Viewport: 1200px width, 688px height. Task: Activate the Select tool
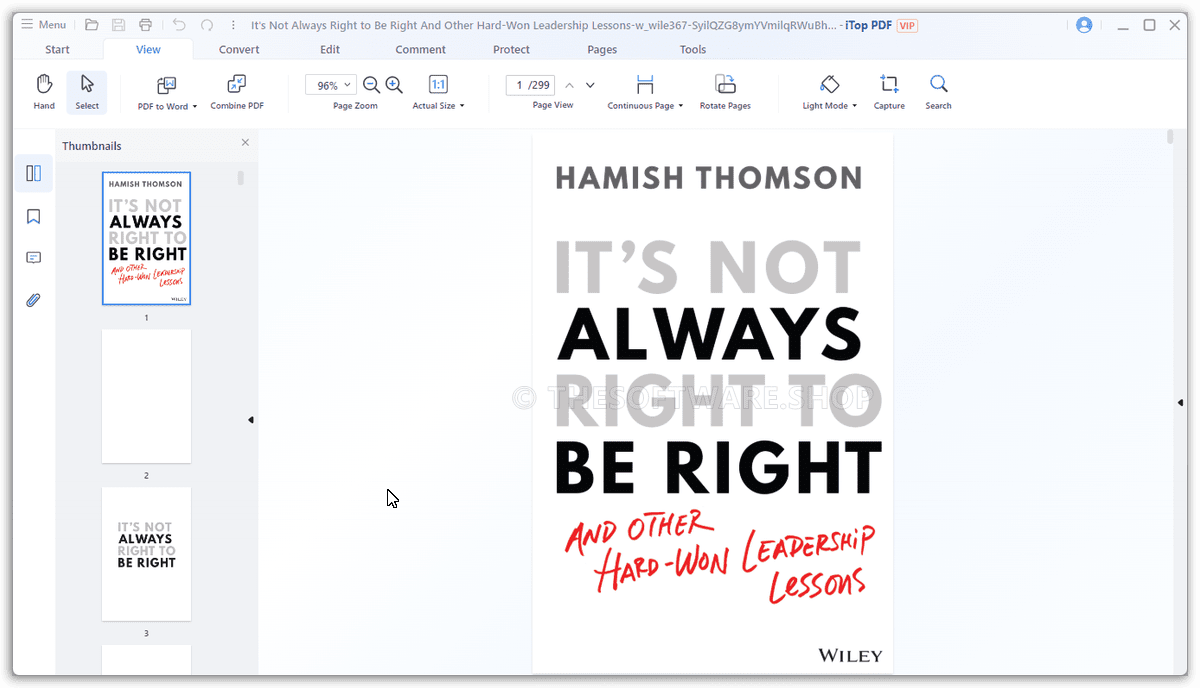pos(87,92)
